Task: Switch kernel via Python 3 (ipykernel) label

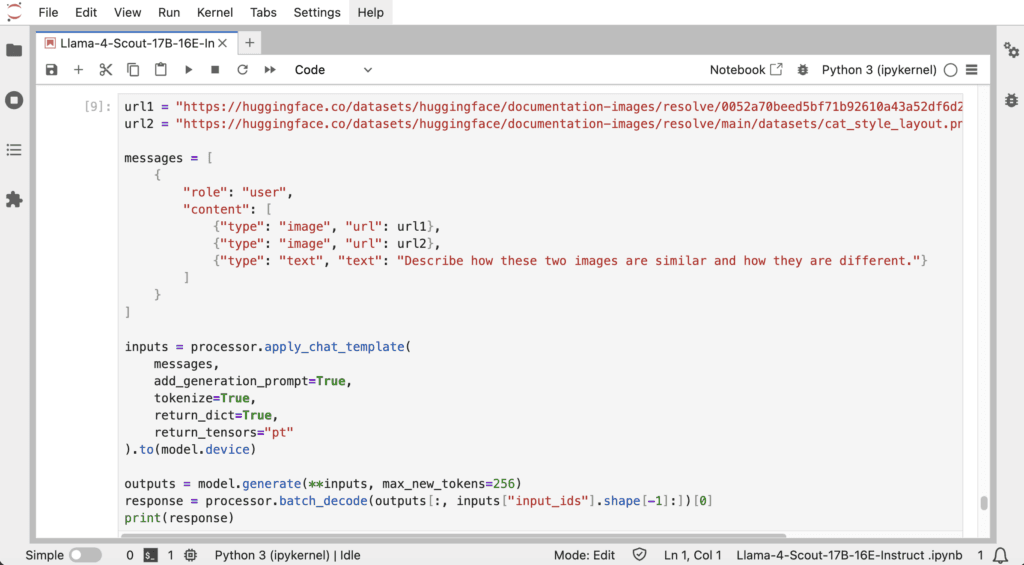Action: tap(879, 70)
